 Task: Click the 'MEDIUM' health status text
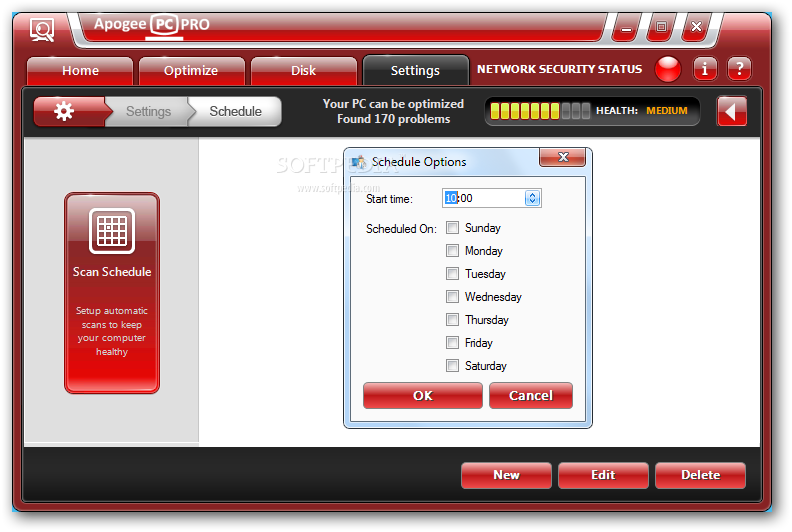tap(667, 111)
